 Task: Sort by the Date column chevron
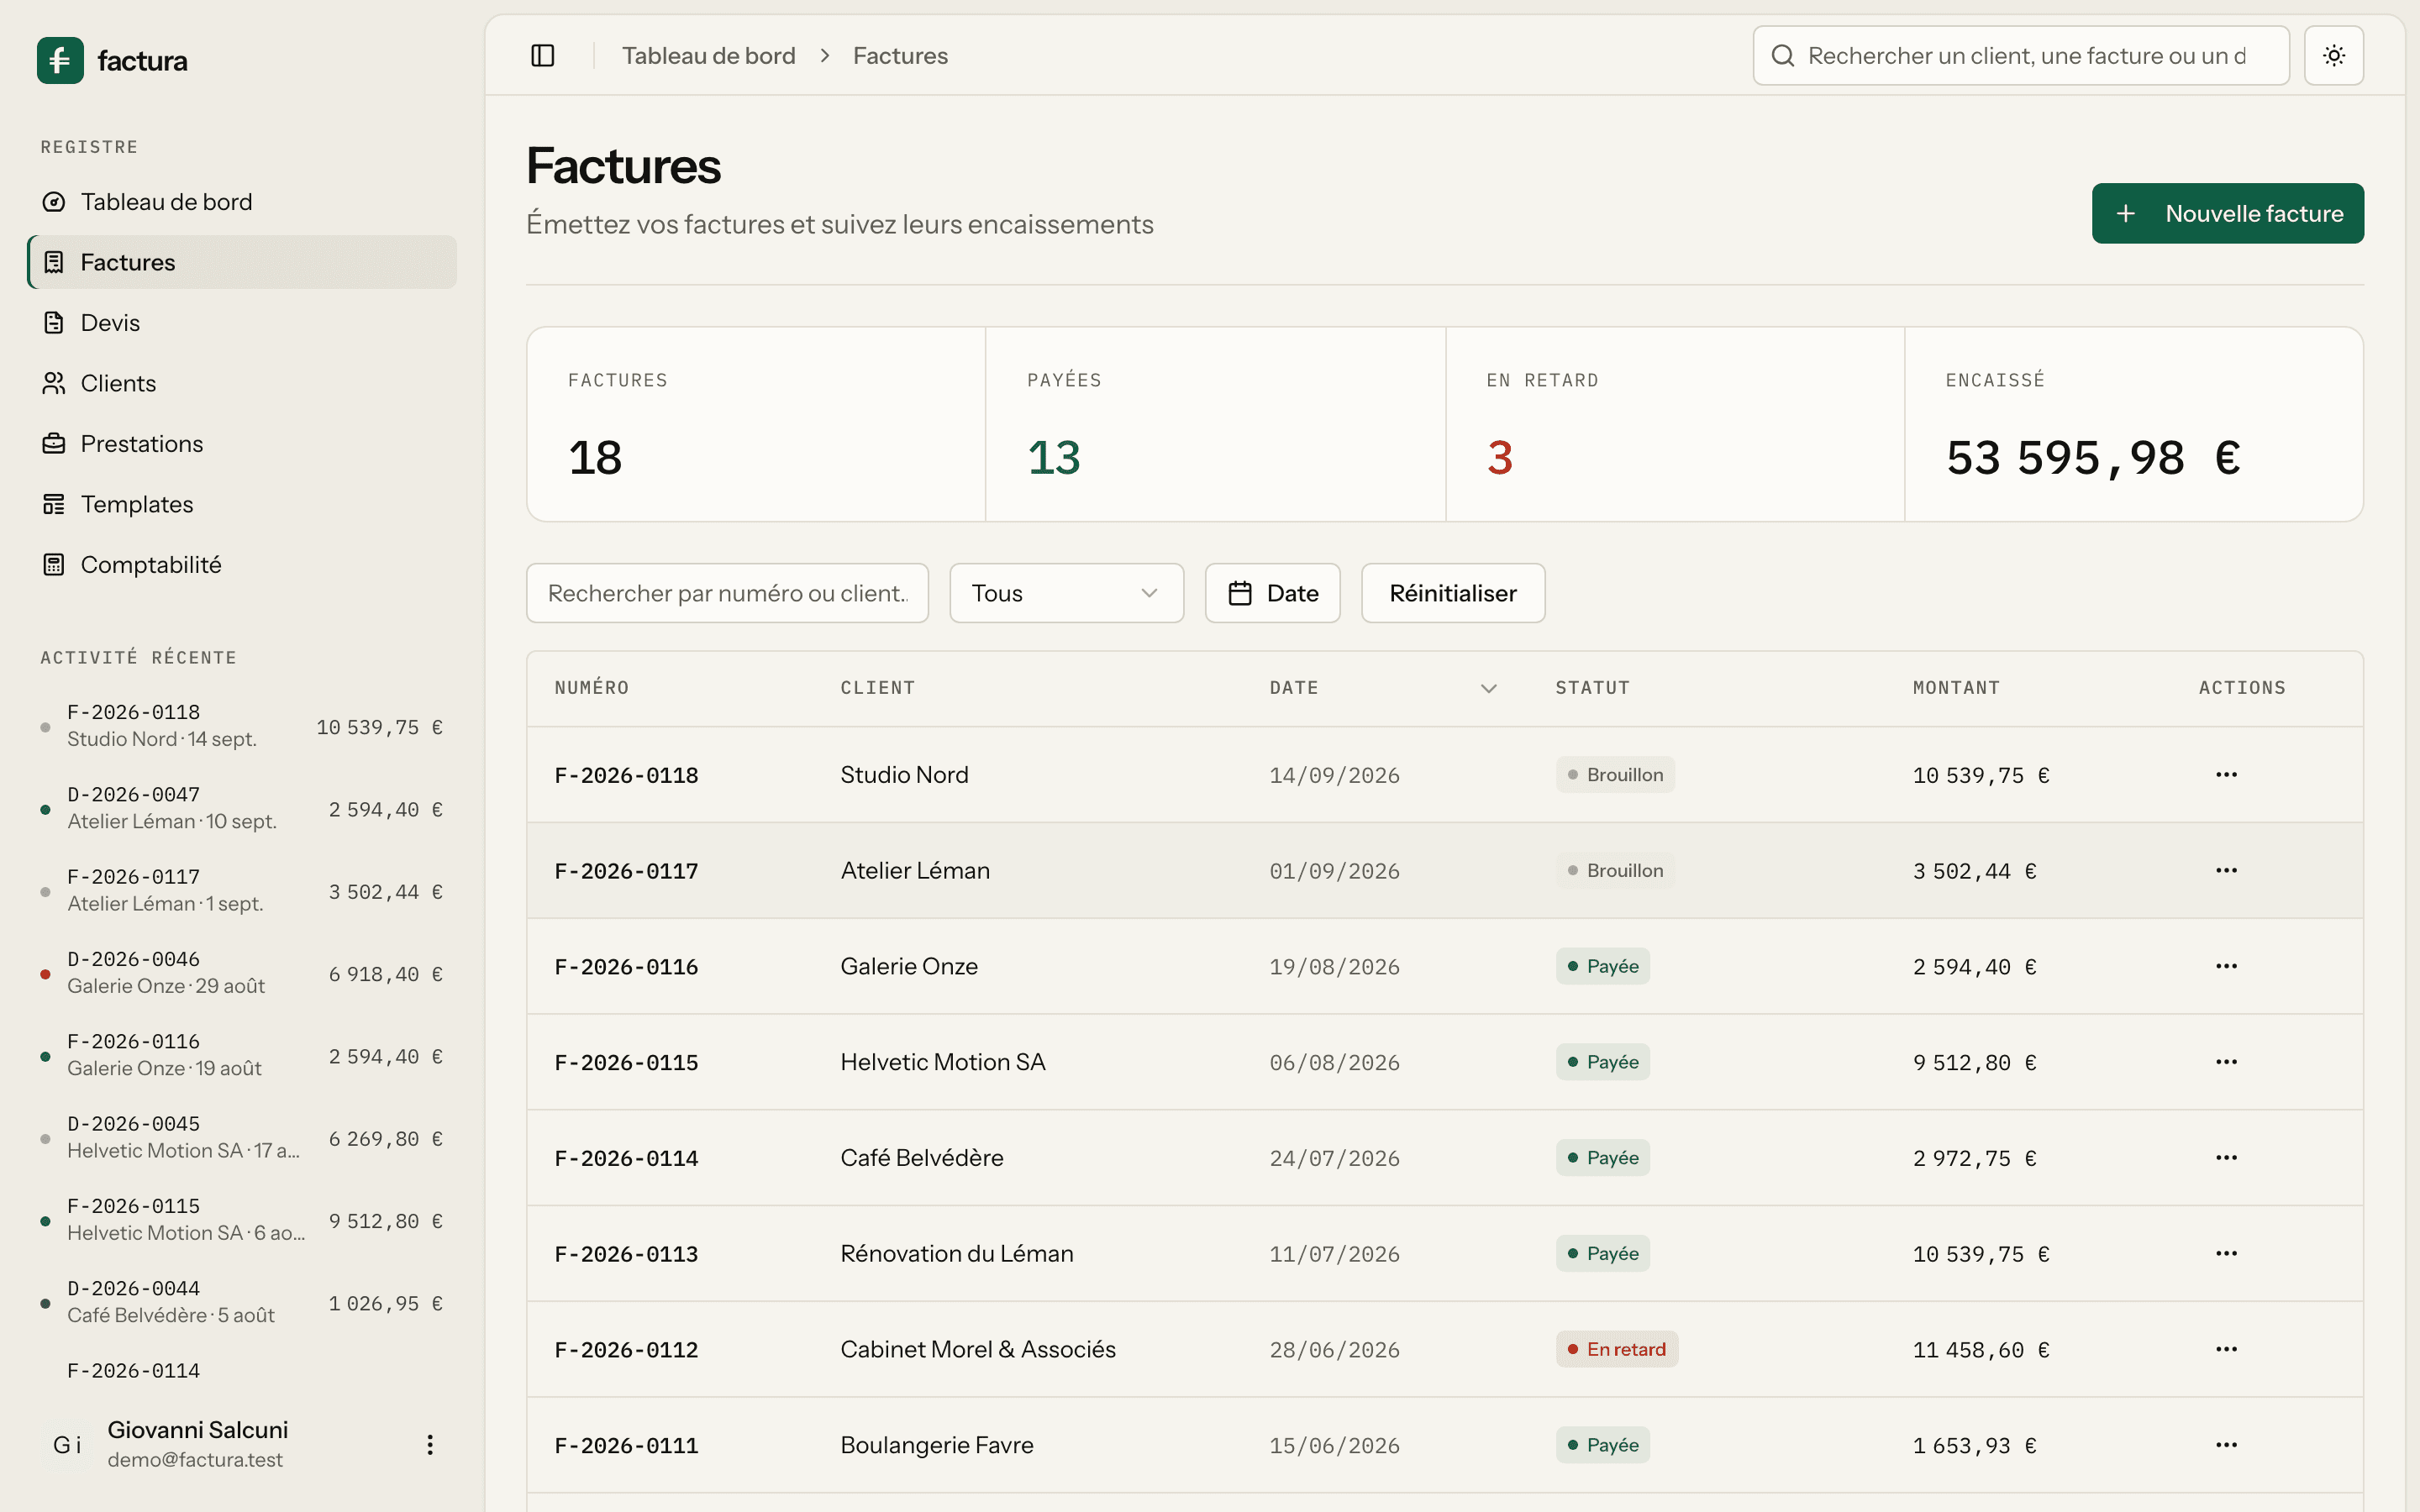click(1488, 688)
